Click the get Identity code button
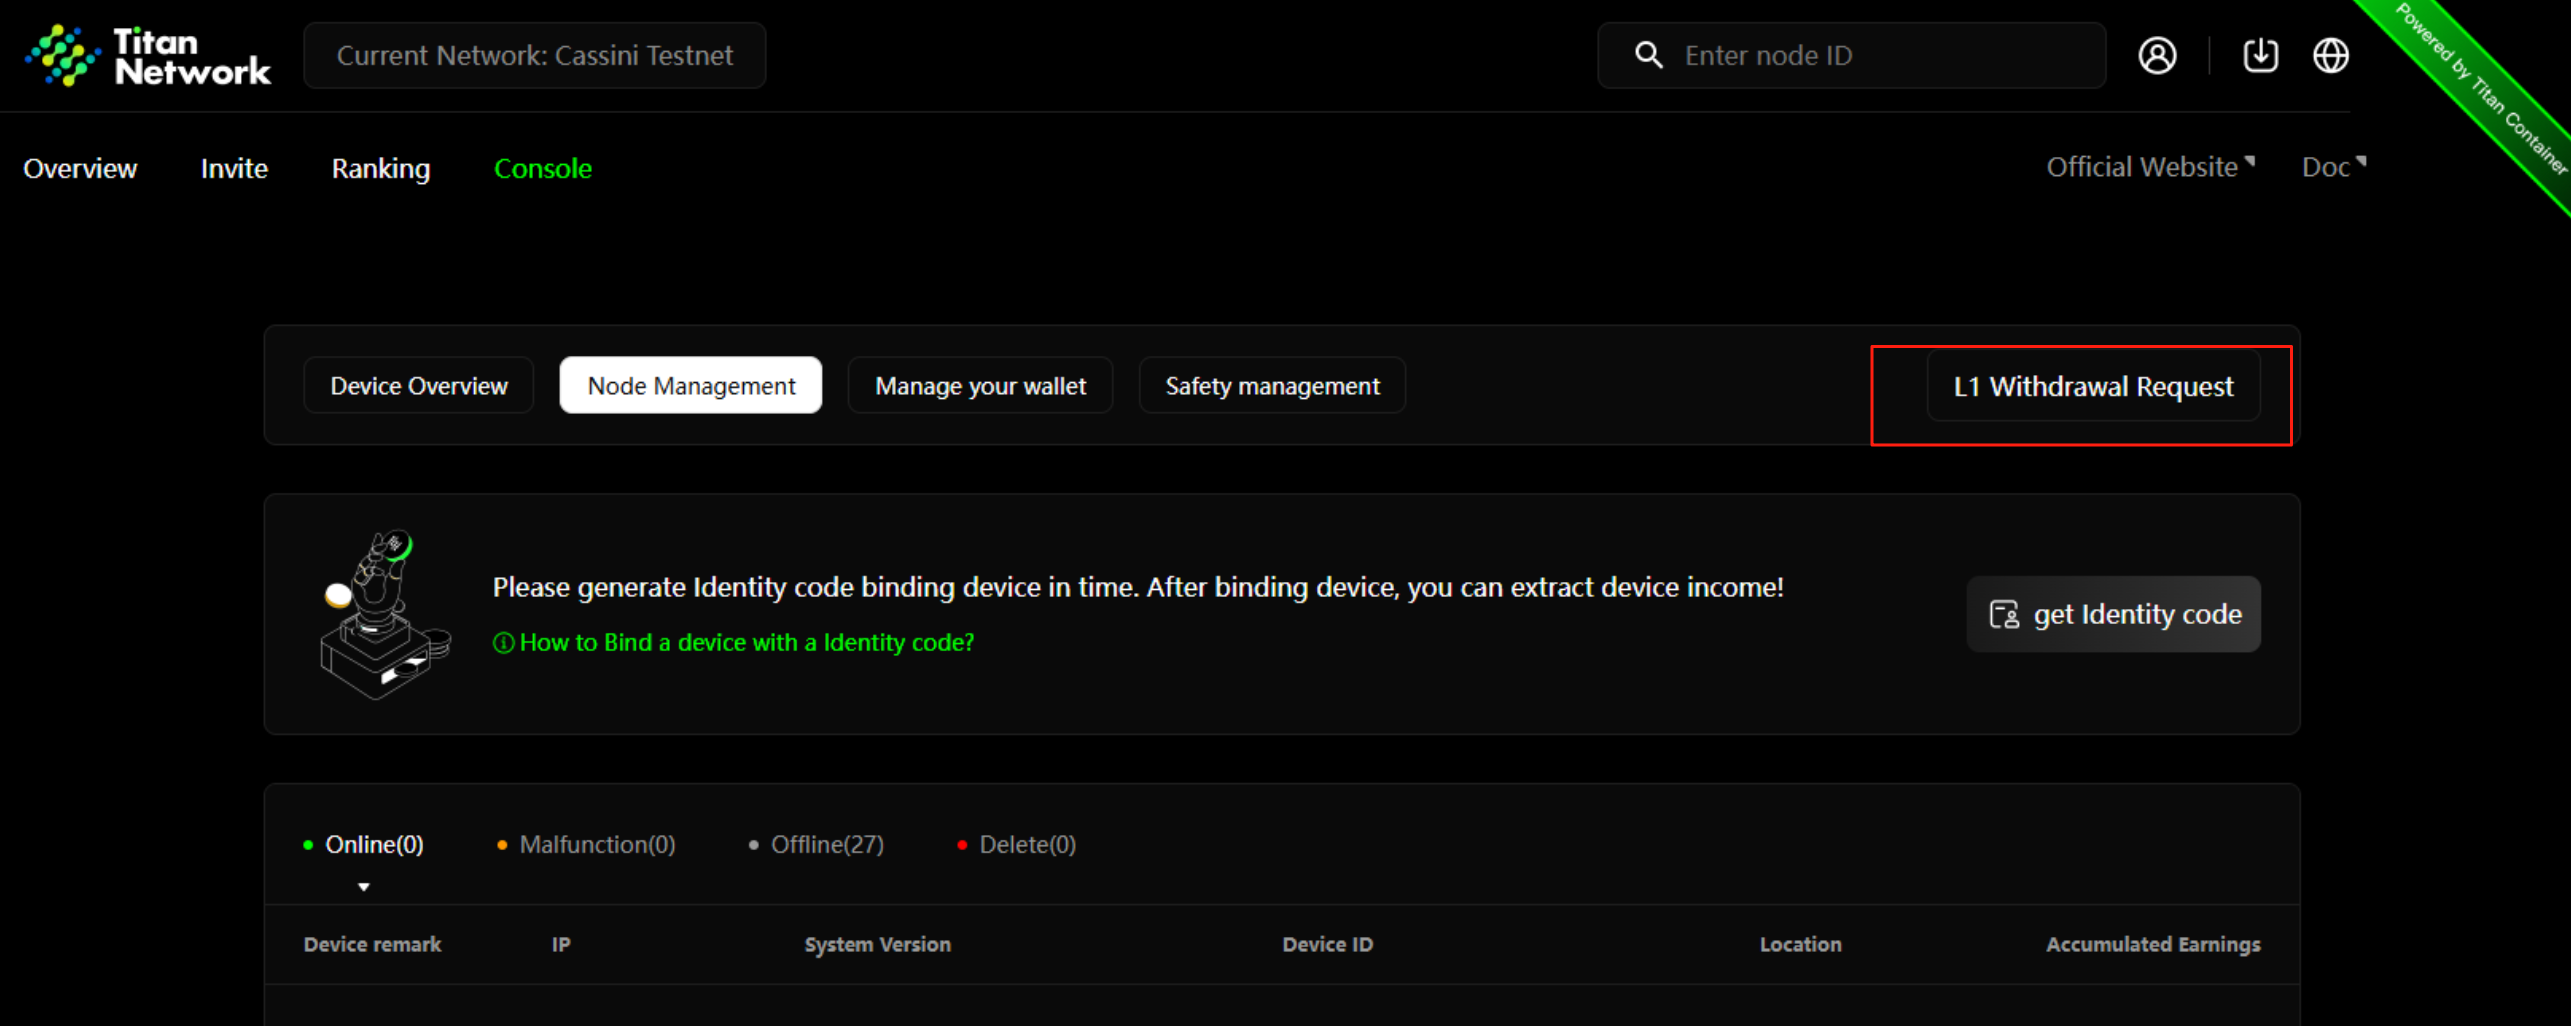 2112,614
